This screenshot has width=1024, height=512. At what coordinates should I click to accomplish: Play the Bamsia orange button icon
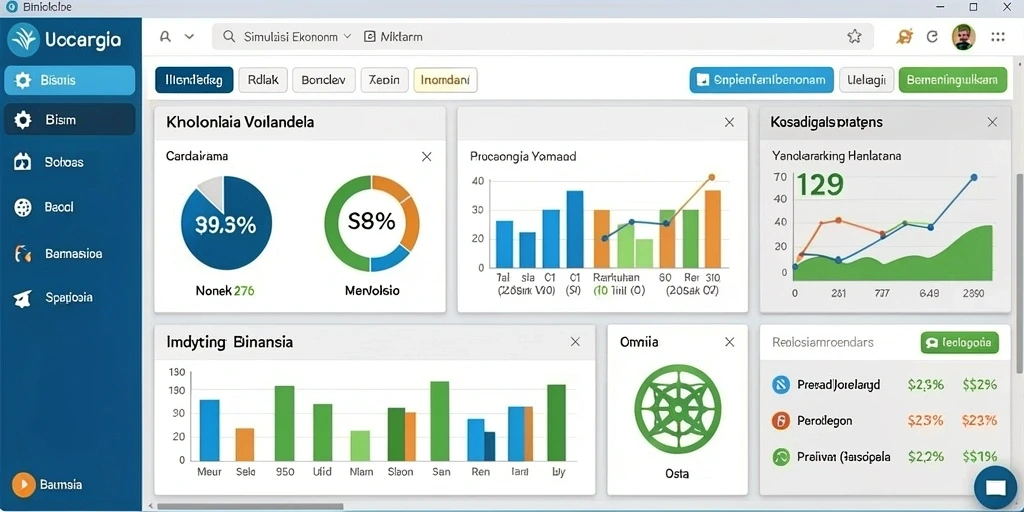pyautogui.click(x=23, y=485)
